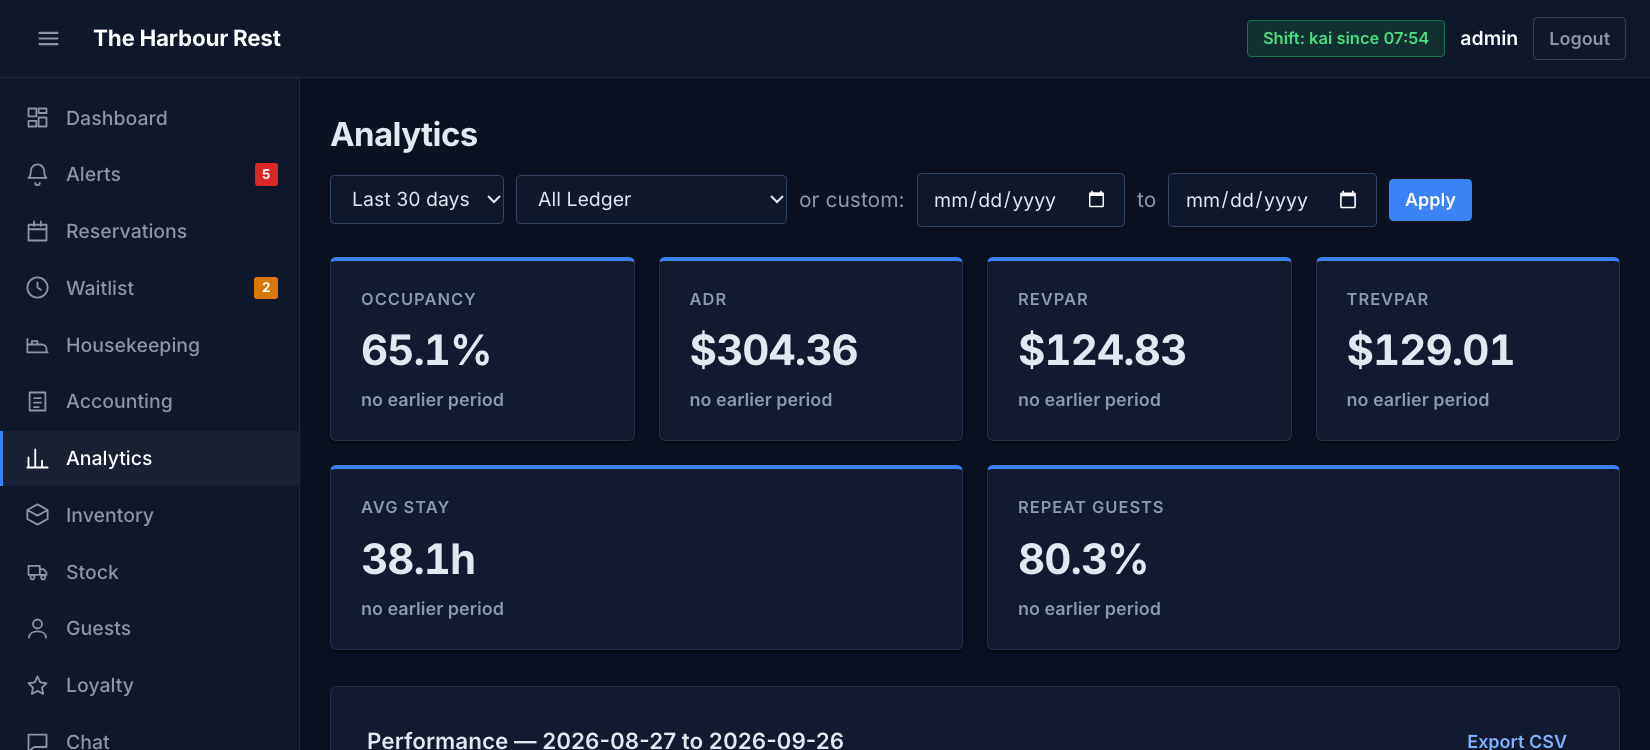Click the Dashboard grid icon
Viewport: 1650px width, 750px height.
[37, 118]
